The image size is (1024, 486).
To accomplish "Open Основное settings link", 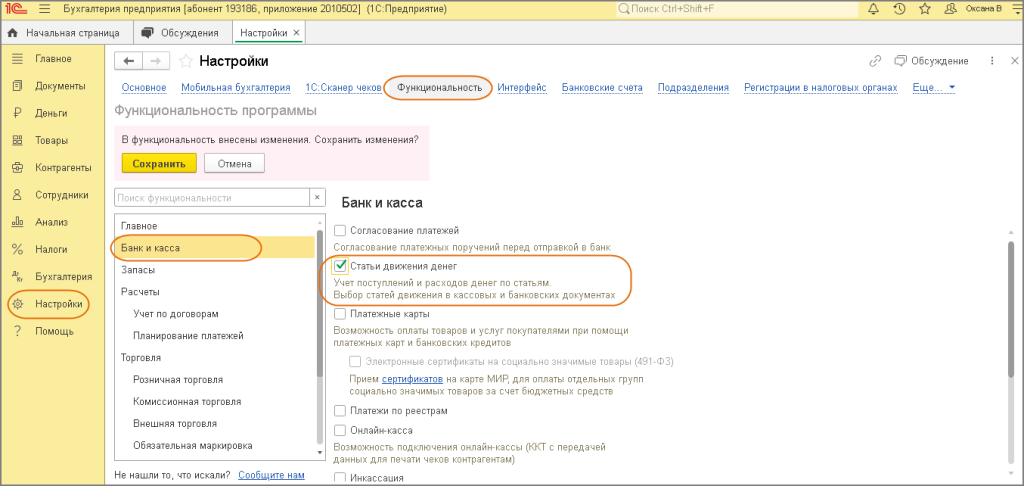I will tap(144, 88).
